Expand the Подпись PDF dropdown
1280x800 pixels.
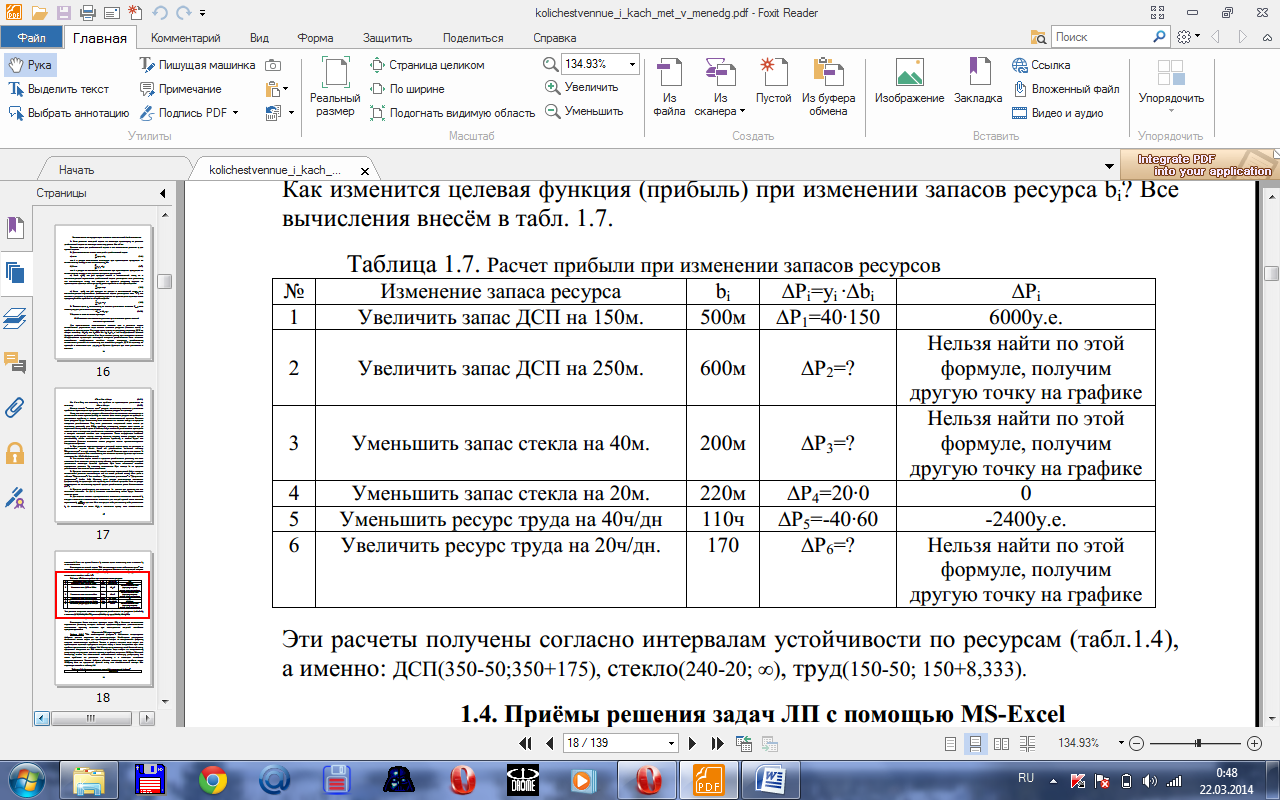[236, 113]
